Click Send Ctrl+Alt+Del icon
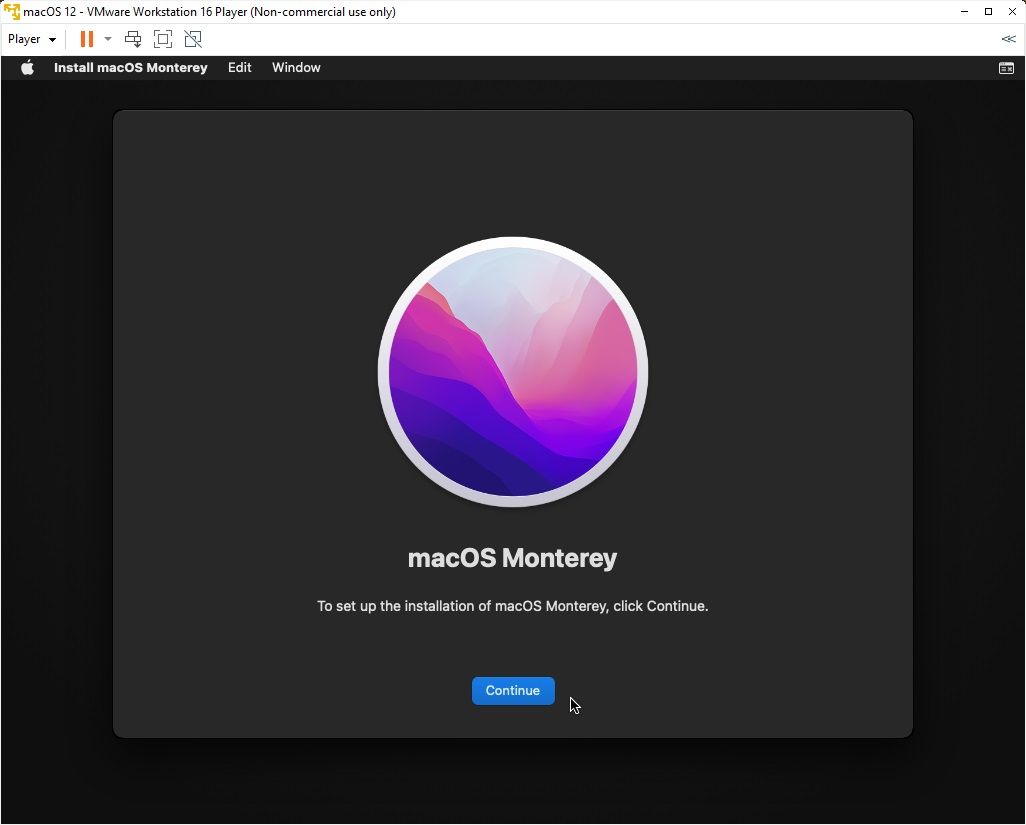This screenshot has width=1026, height=825. (133, 39)
